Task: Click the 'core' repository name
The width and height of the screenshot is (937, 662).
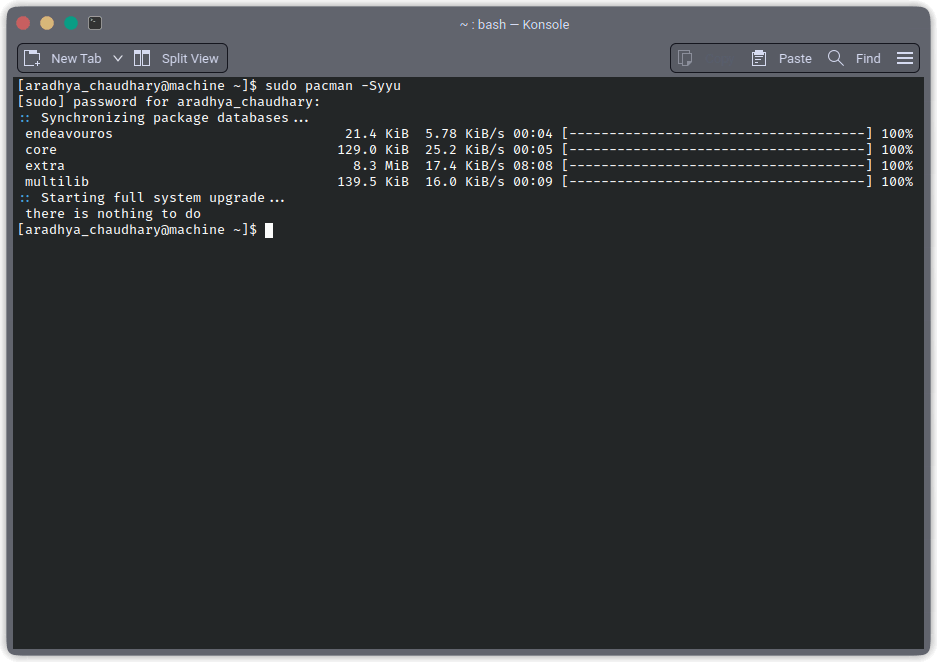Action: pos(41,150)
